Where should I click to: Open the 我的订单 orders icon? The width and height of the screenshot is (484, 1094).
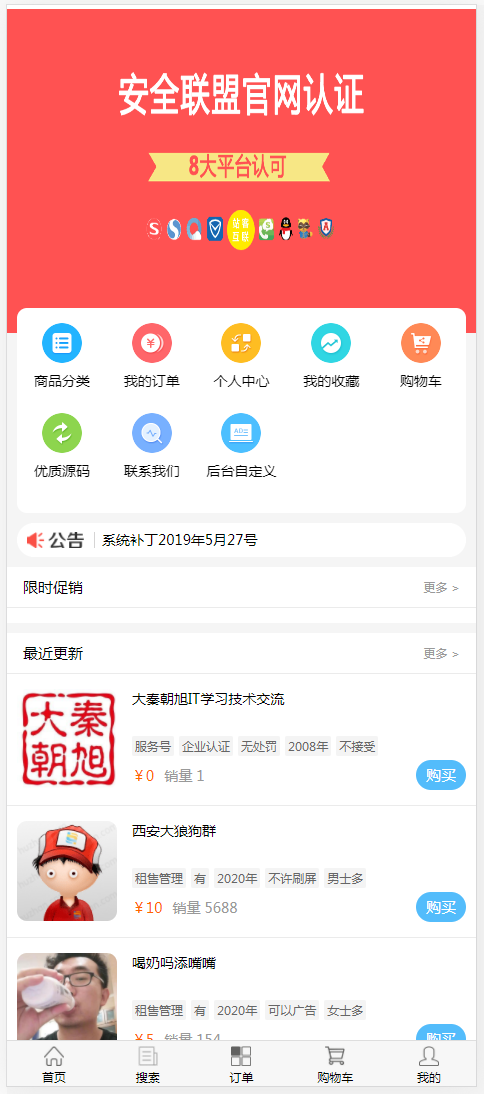(x=152, y=343)
